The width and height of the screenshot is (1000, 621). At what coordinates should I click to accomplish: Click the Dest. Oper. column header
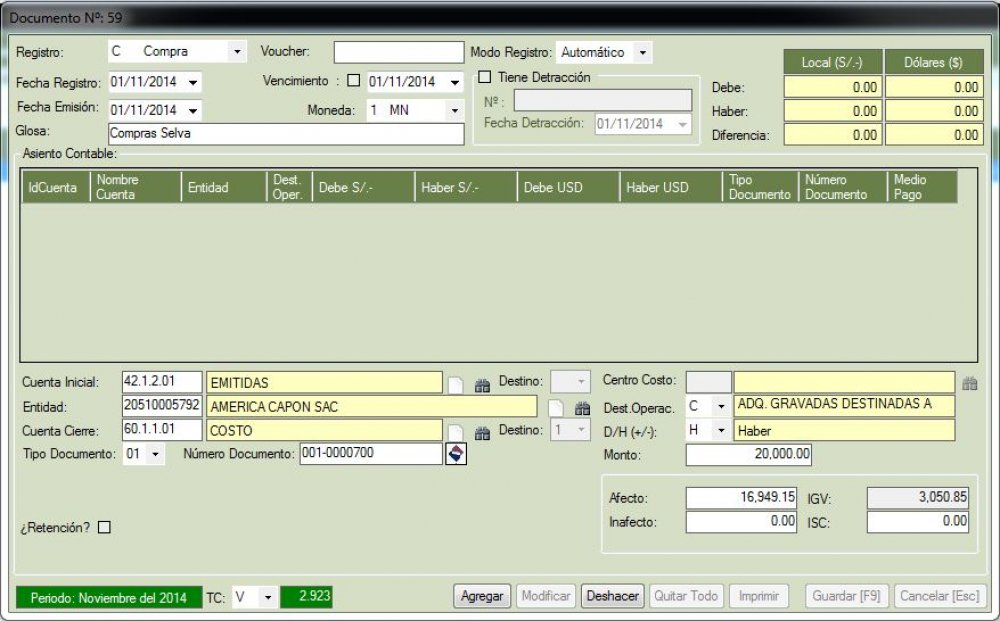[x=290, y=187]
